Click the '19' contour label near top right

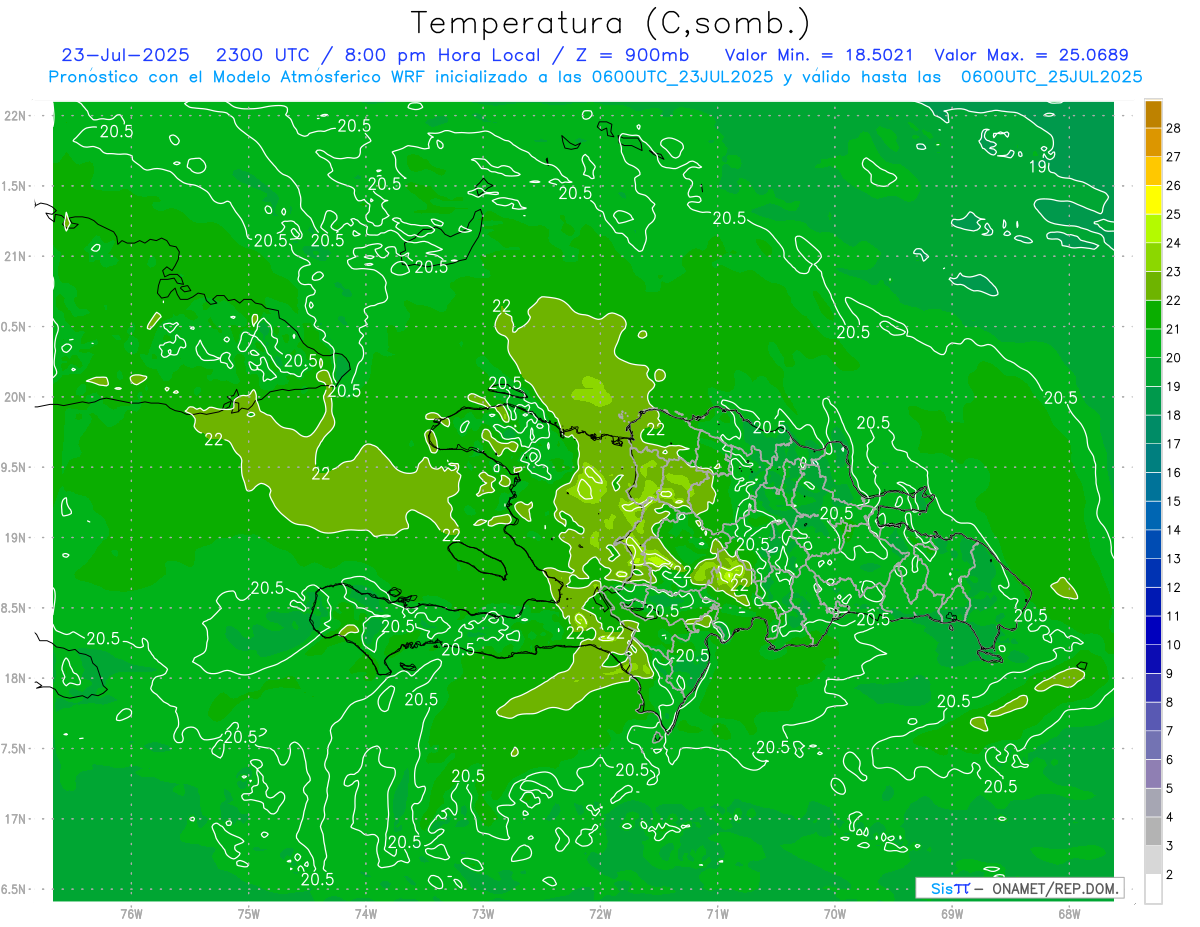tap(1039, 167)
